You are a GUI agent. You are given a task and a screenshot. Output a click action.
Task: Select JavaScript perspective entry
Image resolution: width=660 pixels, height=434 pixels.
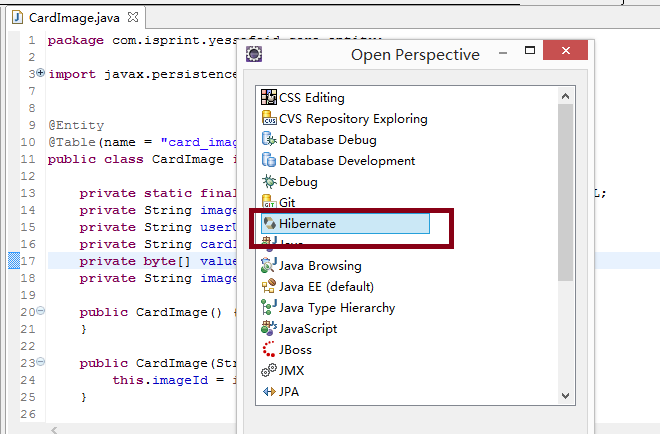[x=308, y=328]
